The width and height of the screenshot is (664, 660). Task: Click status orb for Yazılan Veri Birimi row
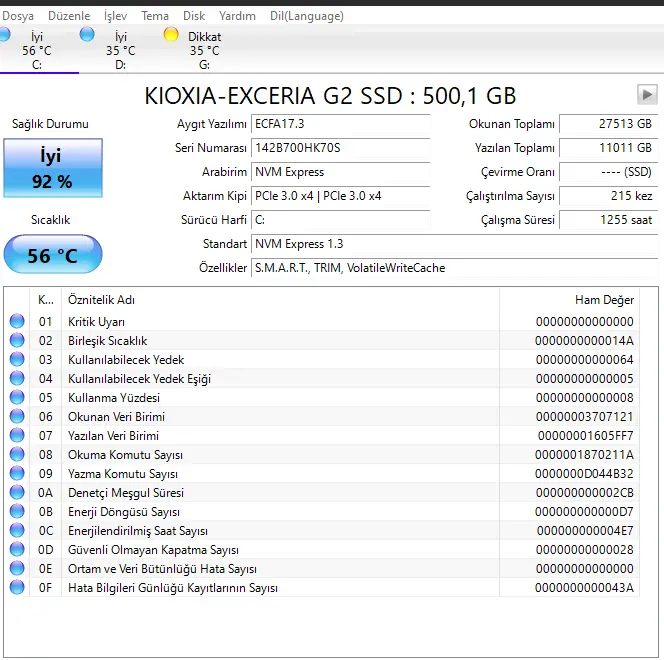(17, 435)
